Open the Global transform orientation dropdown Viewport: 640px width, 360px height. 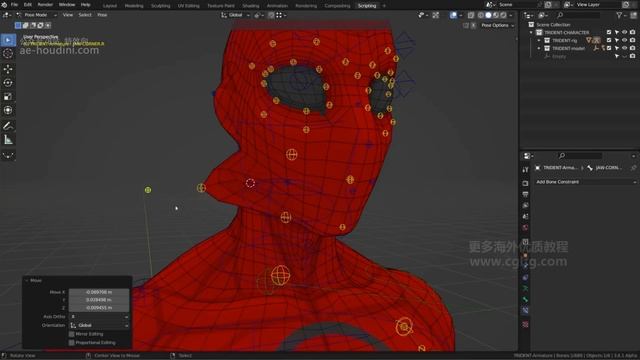[x=236, y=15]
